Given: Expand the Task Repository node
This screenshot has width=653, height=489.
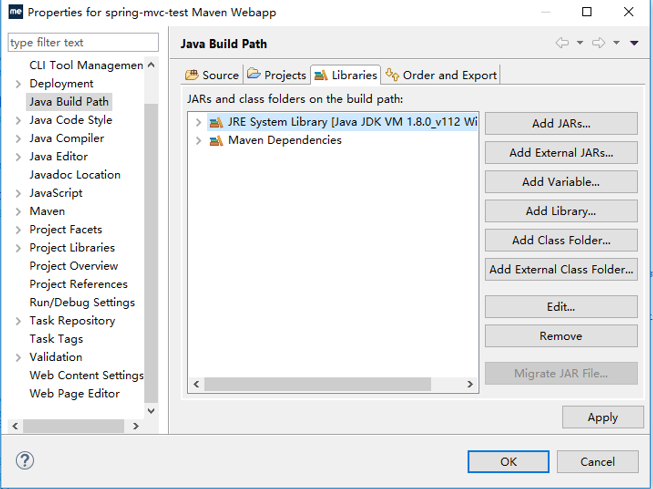Looking at the screenshot, I should [18, 321].
